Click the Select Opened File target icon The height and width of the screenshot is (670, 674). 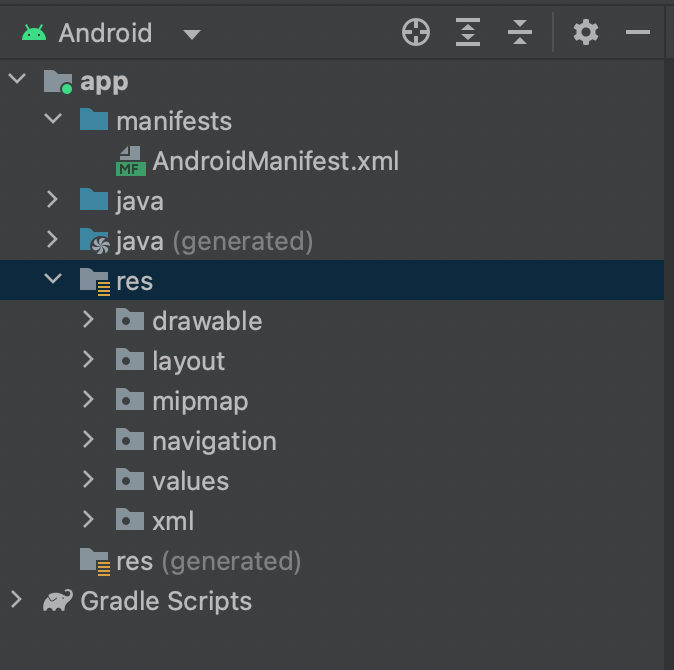pyautogui.click(x=416, y=33)
